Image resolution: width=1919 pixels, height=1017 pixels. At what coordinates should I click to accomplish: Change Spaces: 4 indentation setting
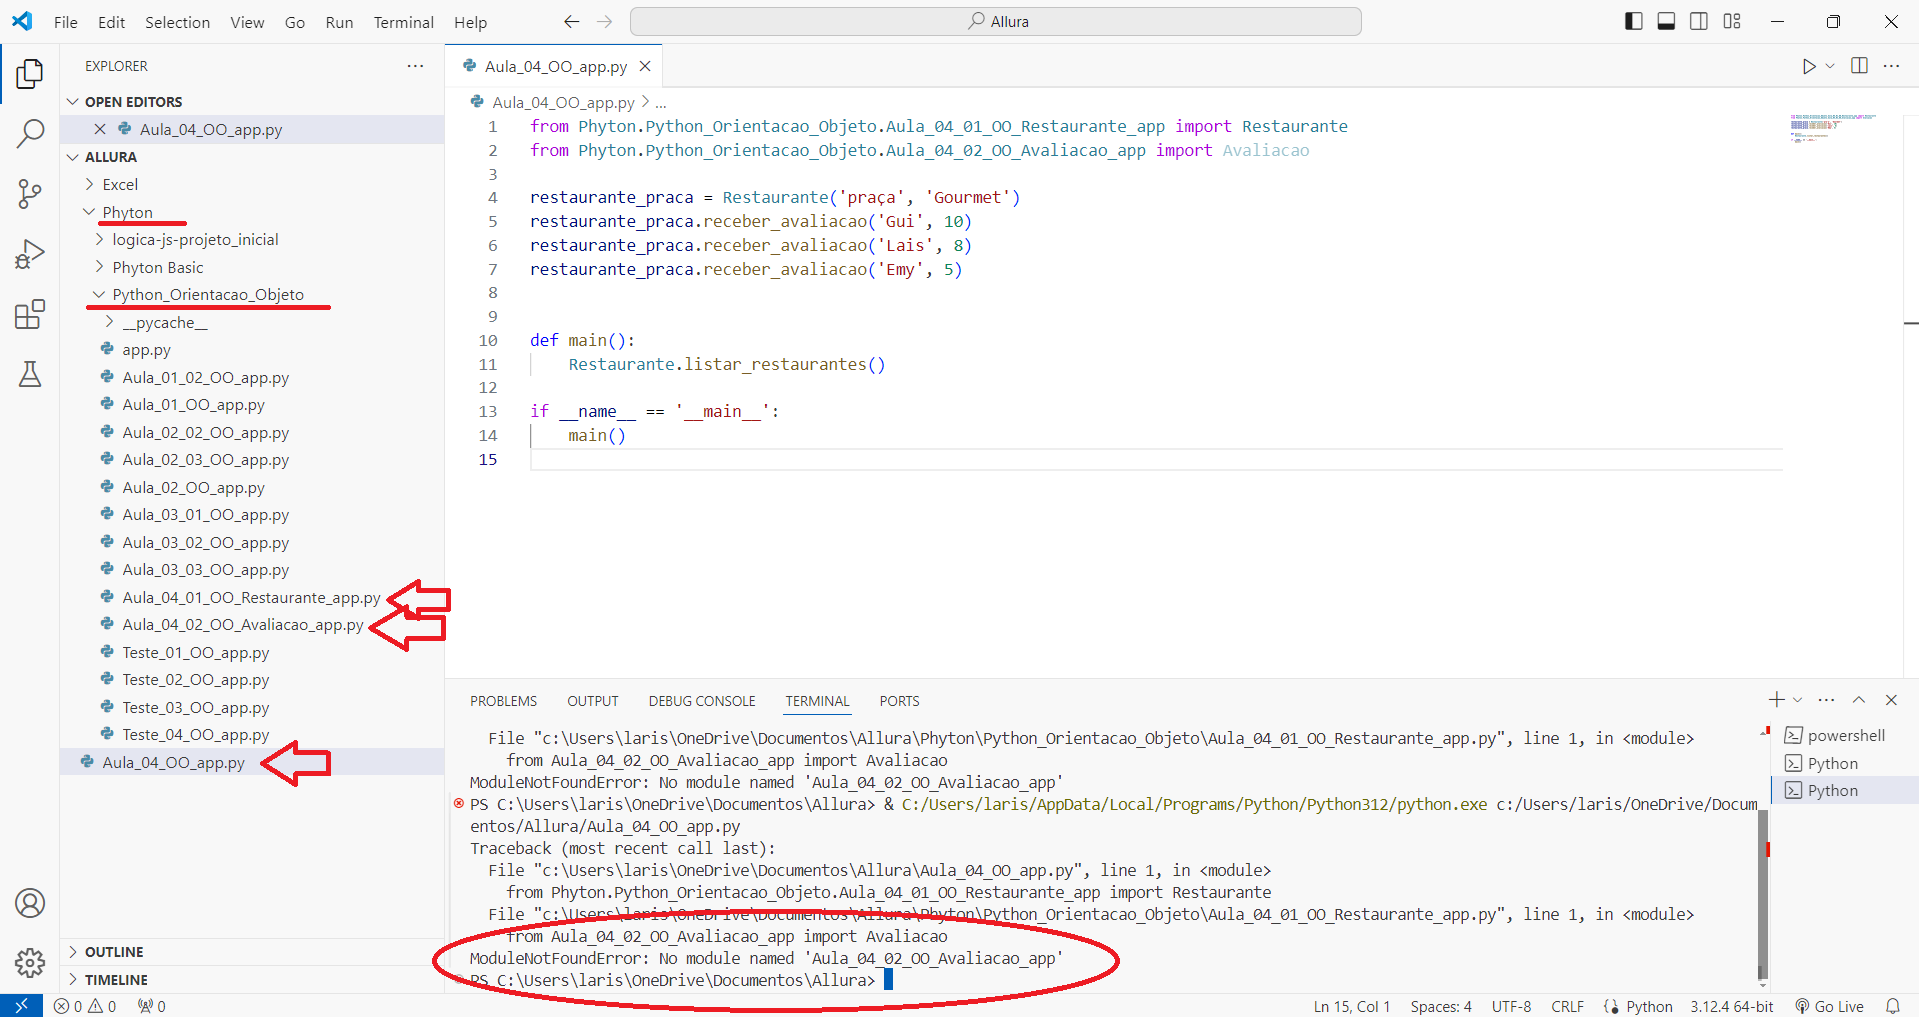click(1441, 1006)
